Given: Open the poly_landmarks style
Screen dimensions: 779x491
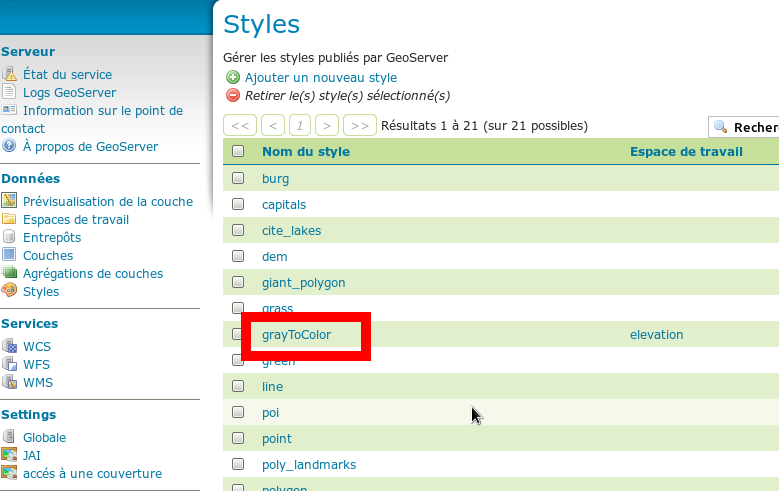Looking at the screenshot, I should [309, 465].
